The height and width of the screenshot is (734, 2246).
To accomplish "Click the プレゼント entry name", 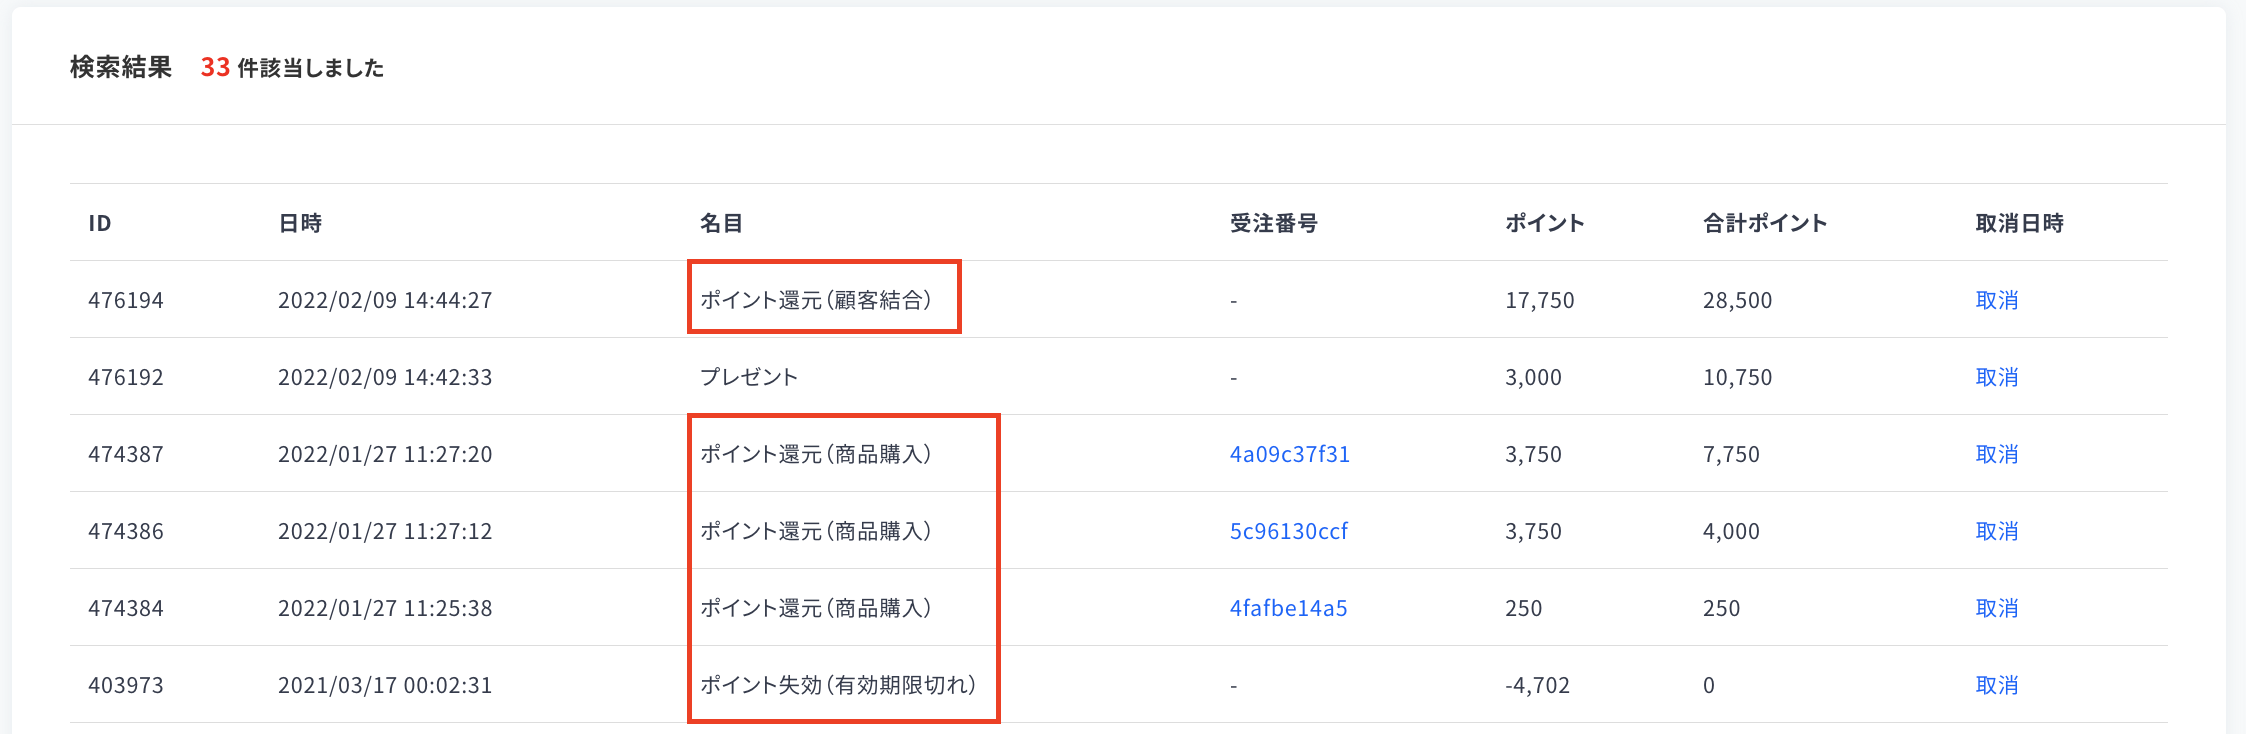I will (749, 377).
